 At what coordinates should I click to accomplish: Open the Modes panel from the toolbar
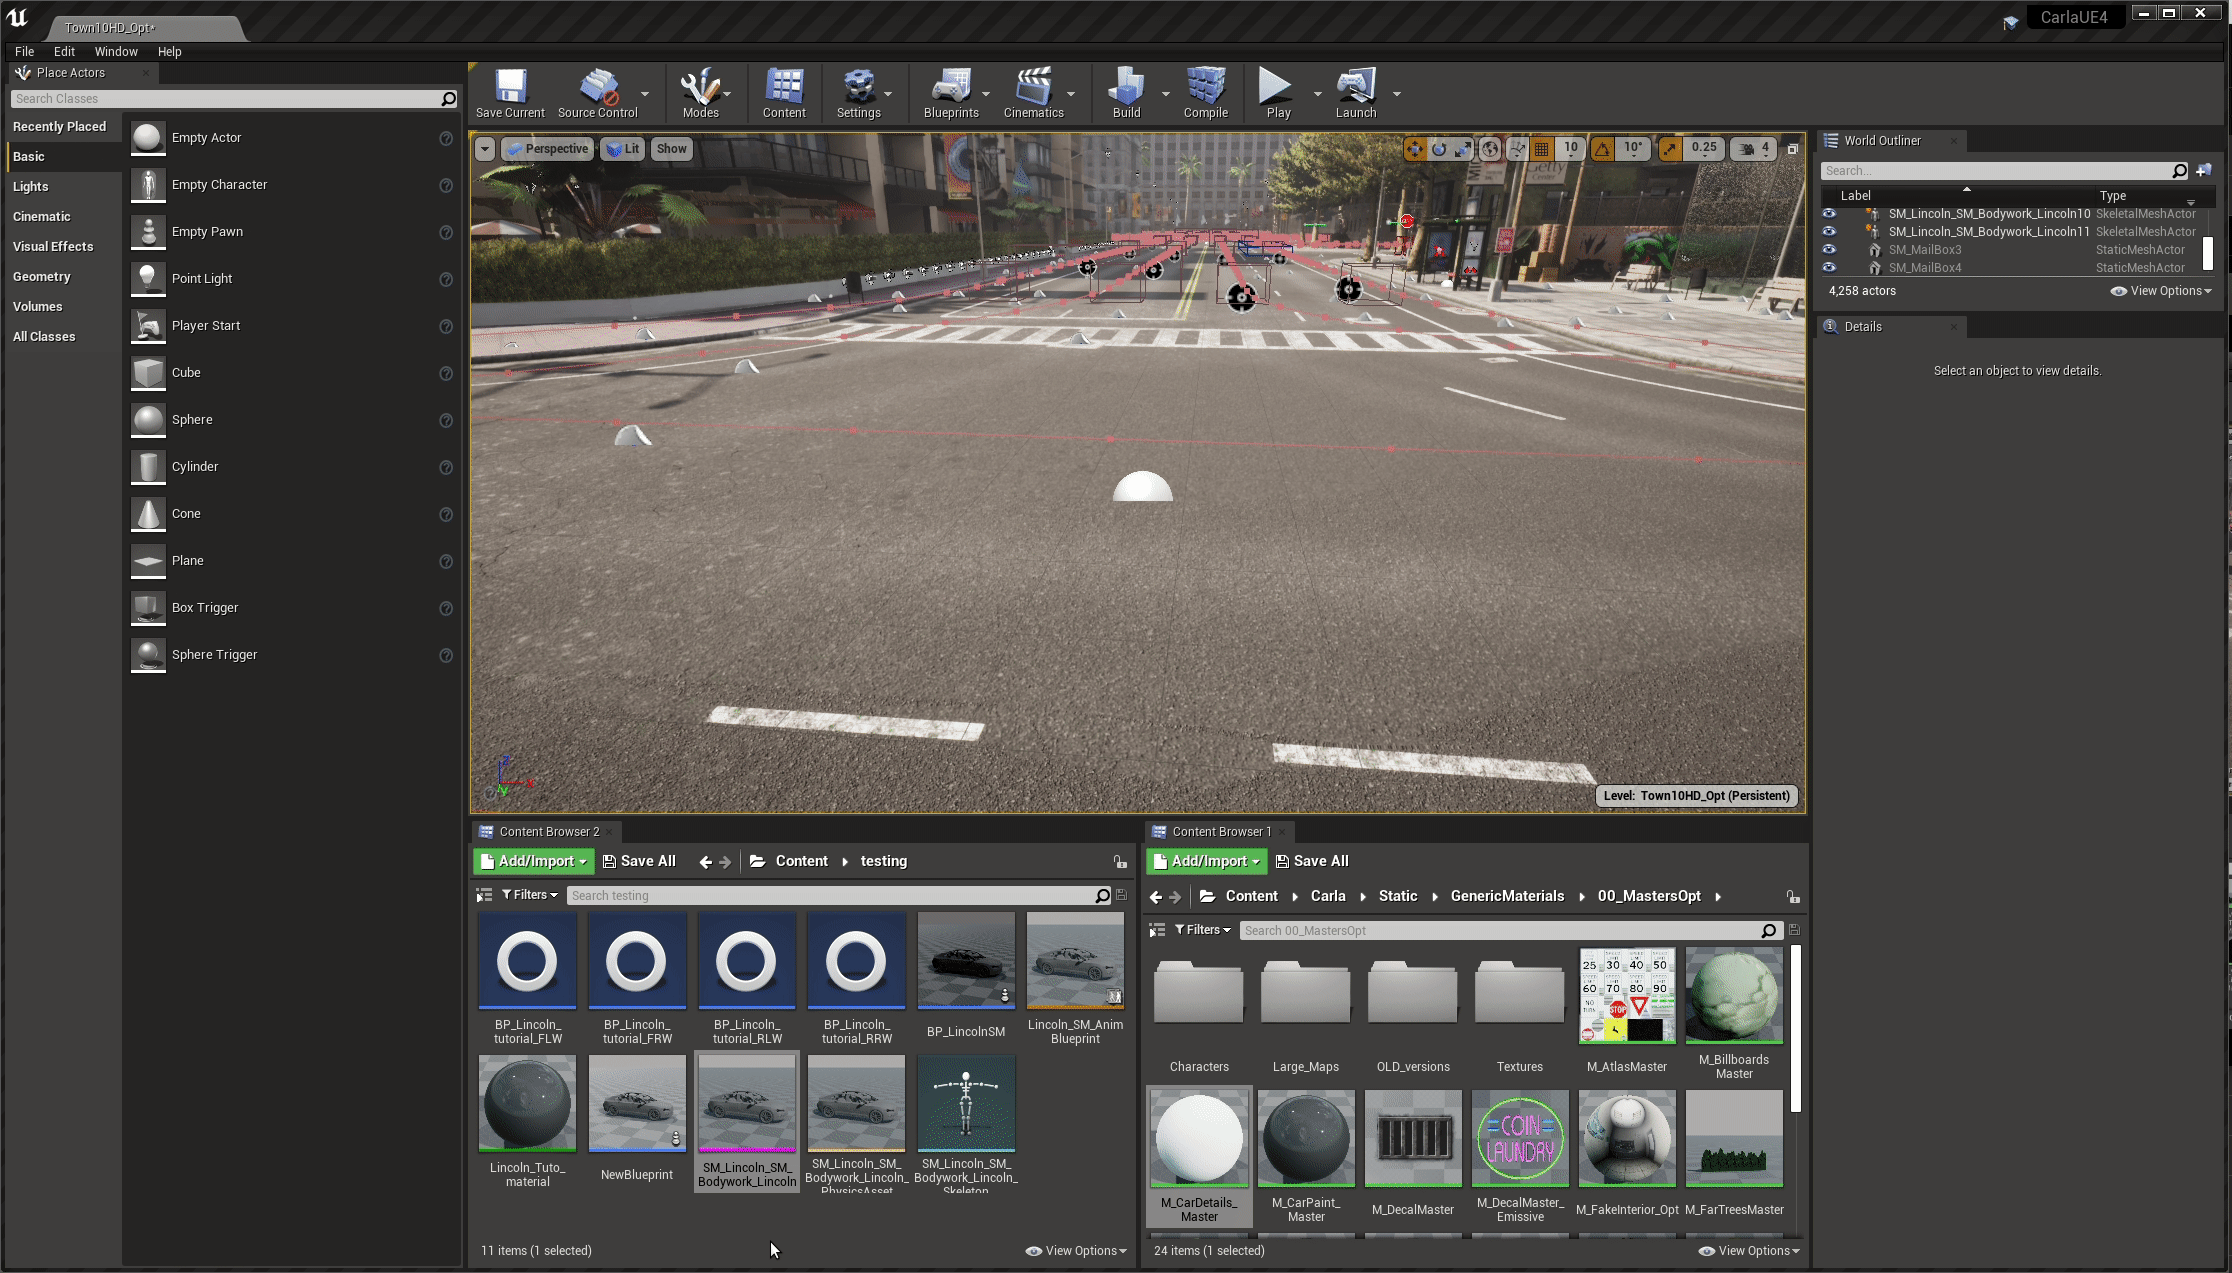[x=700, y=92]
